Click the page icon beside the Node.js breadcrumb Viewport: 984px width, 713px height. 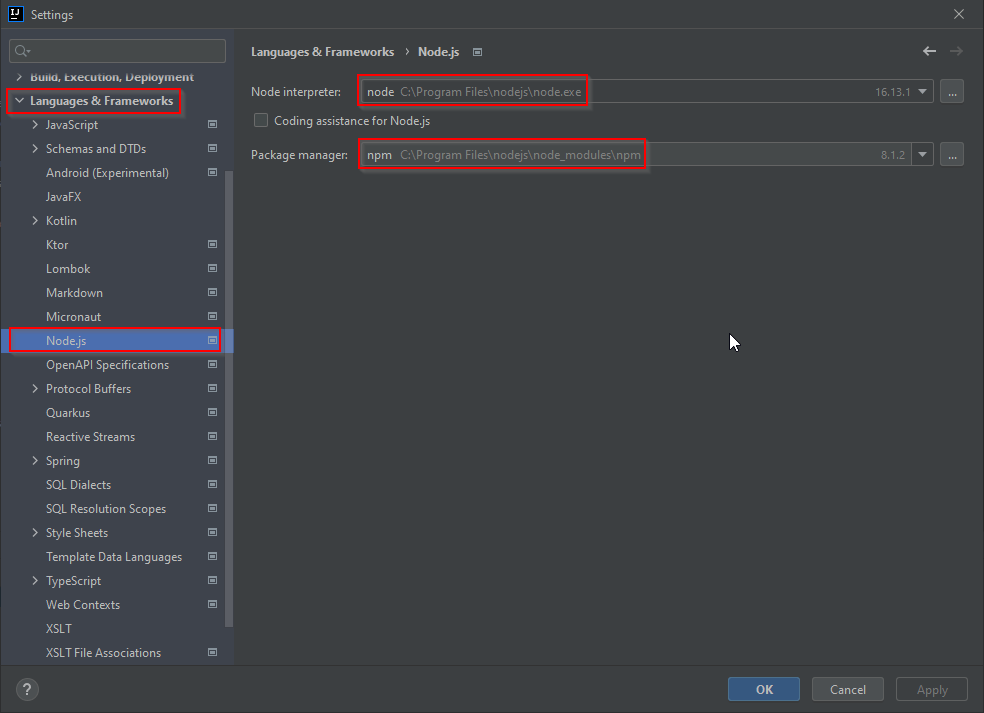[477, 51]
